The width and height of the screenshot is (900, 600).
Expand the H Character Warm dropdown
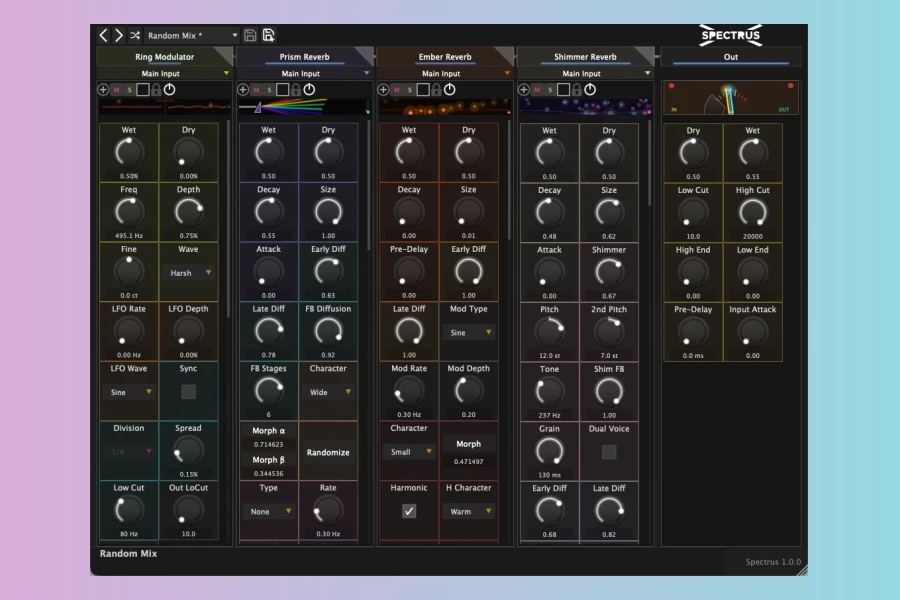click(469, 511)
